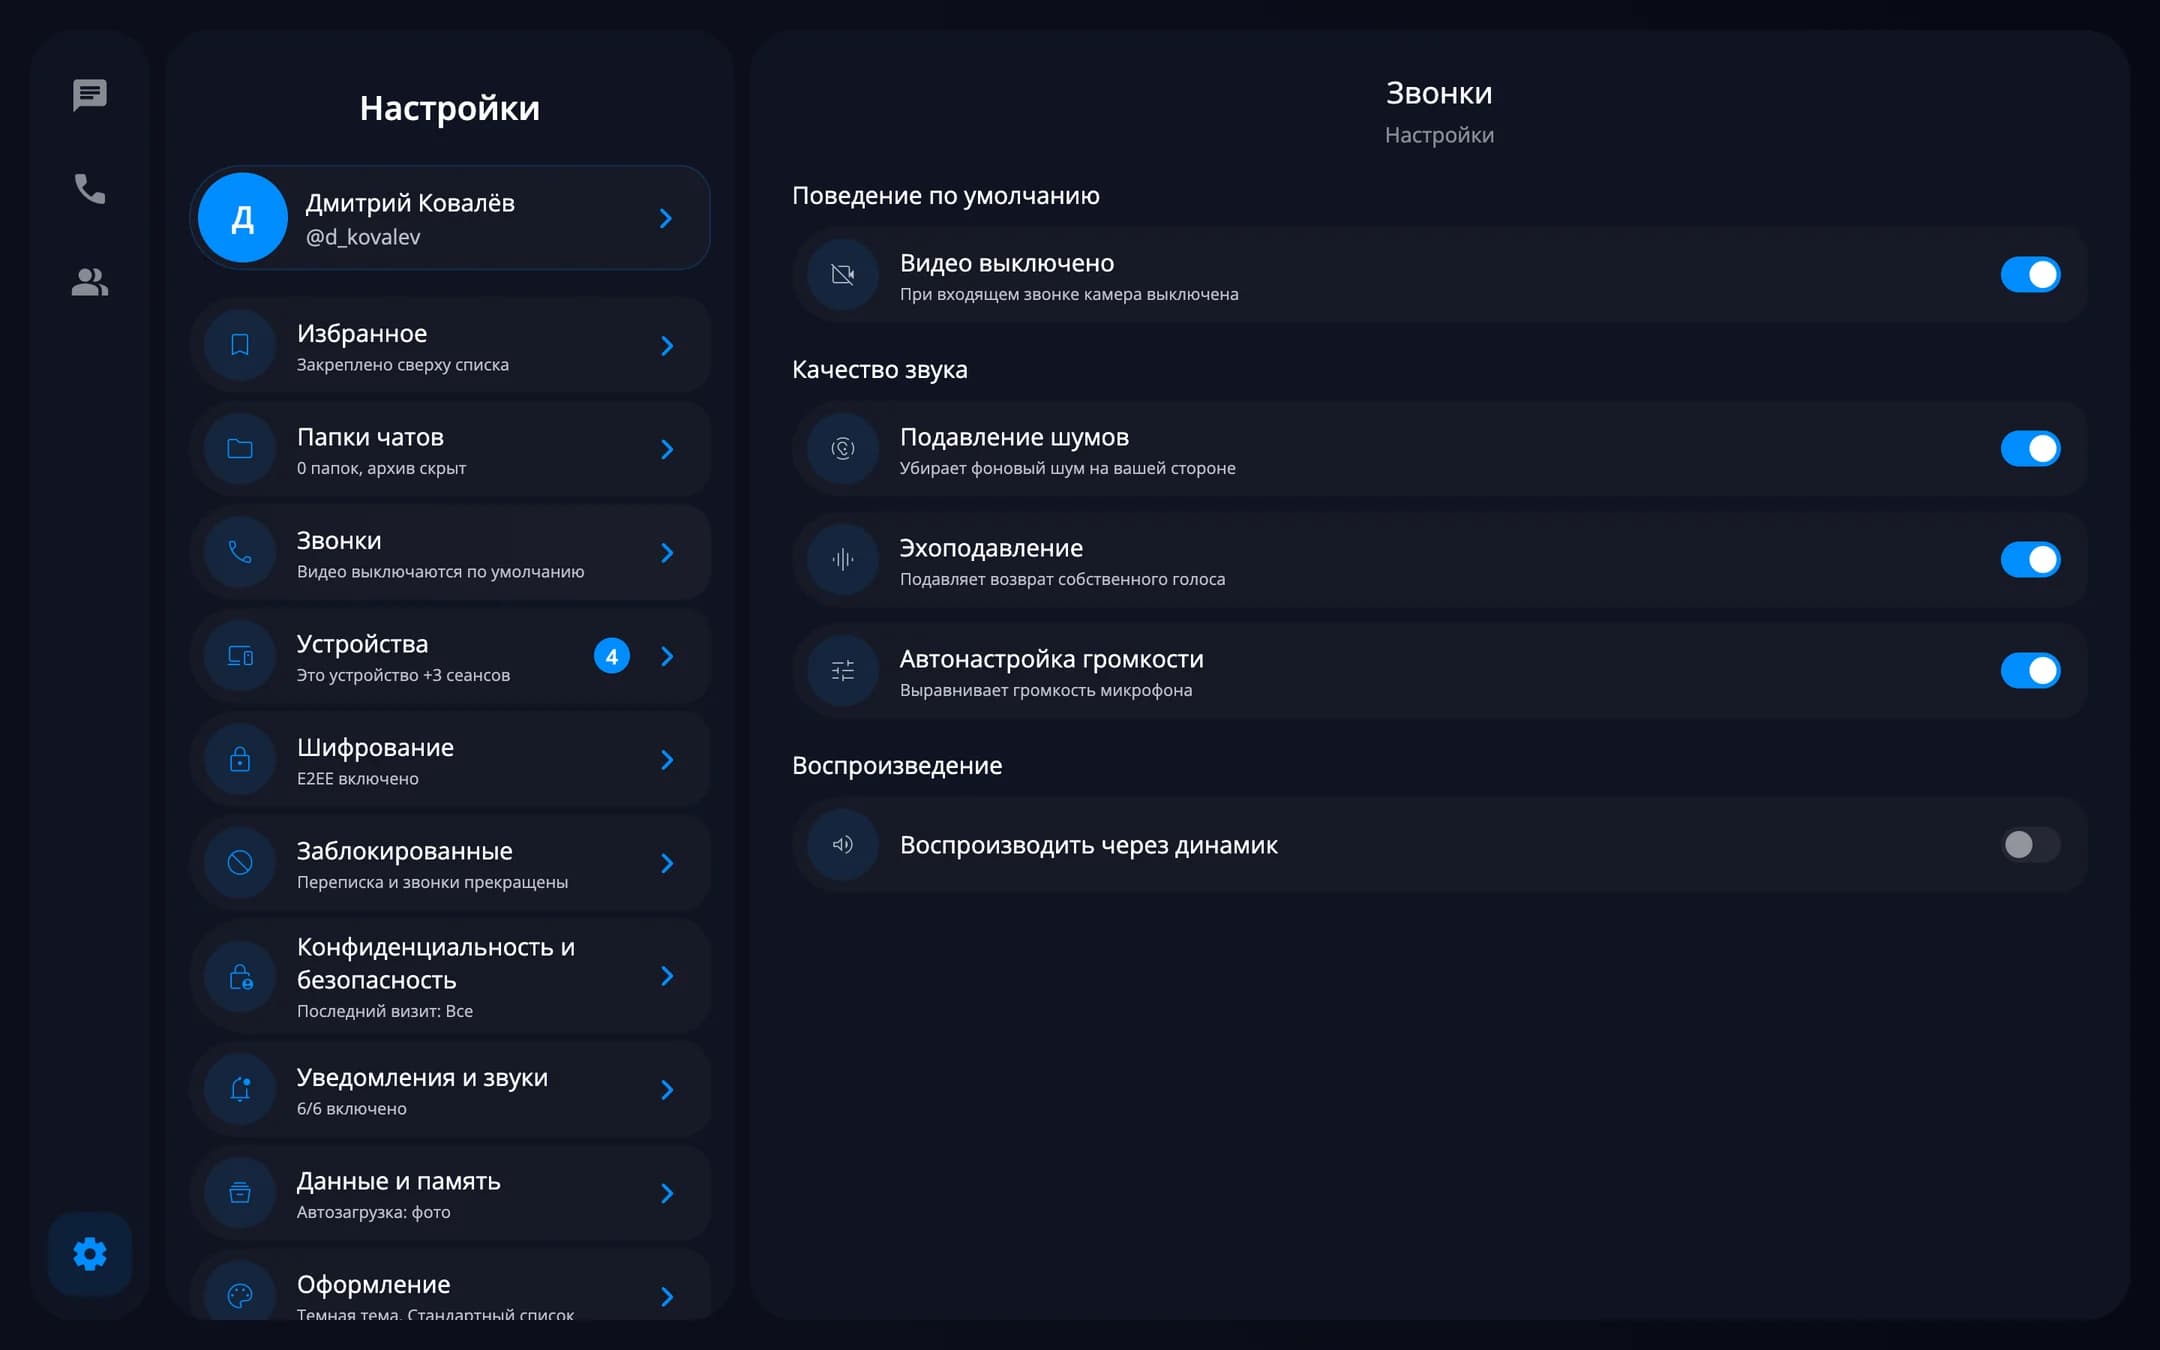The height and width of the screenshot is (1350, 2160).
Task: Click the badge 4 on Устройства
Action: click(x=612, y=656)
